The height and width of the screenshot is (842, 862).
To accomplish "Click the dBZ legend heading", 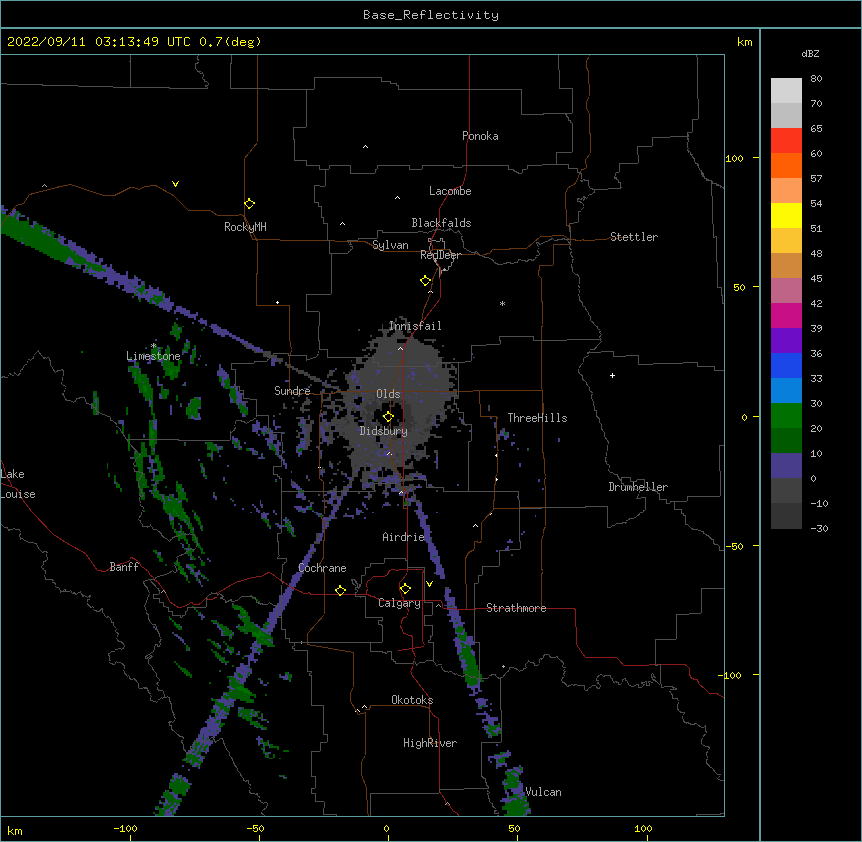I will point(810,53).
